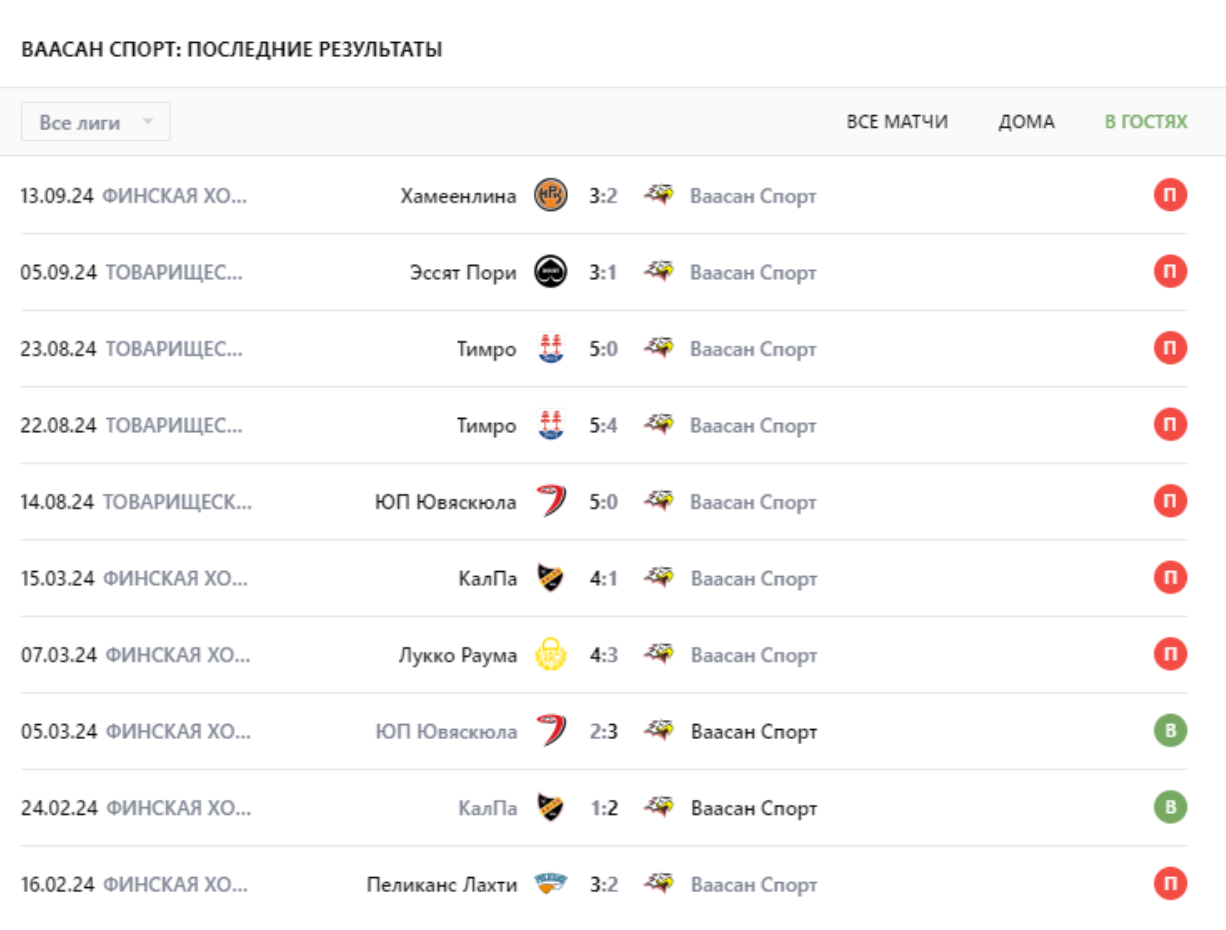
Task: Open the league link for the 24.02.24 match
Action: (178, 808)
